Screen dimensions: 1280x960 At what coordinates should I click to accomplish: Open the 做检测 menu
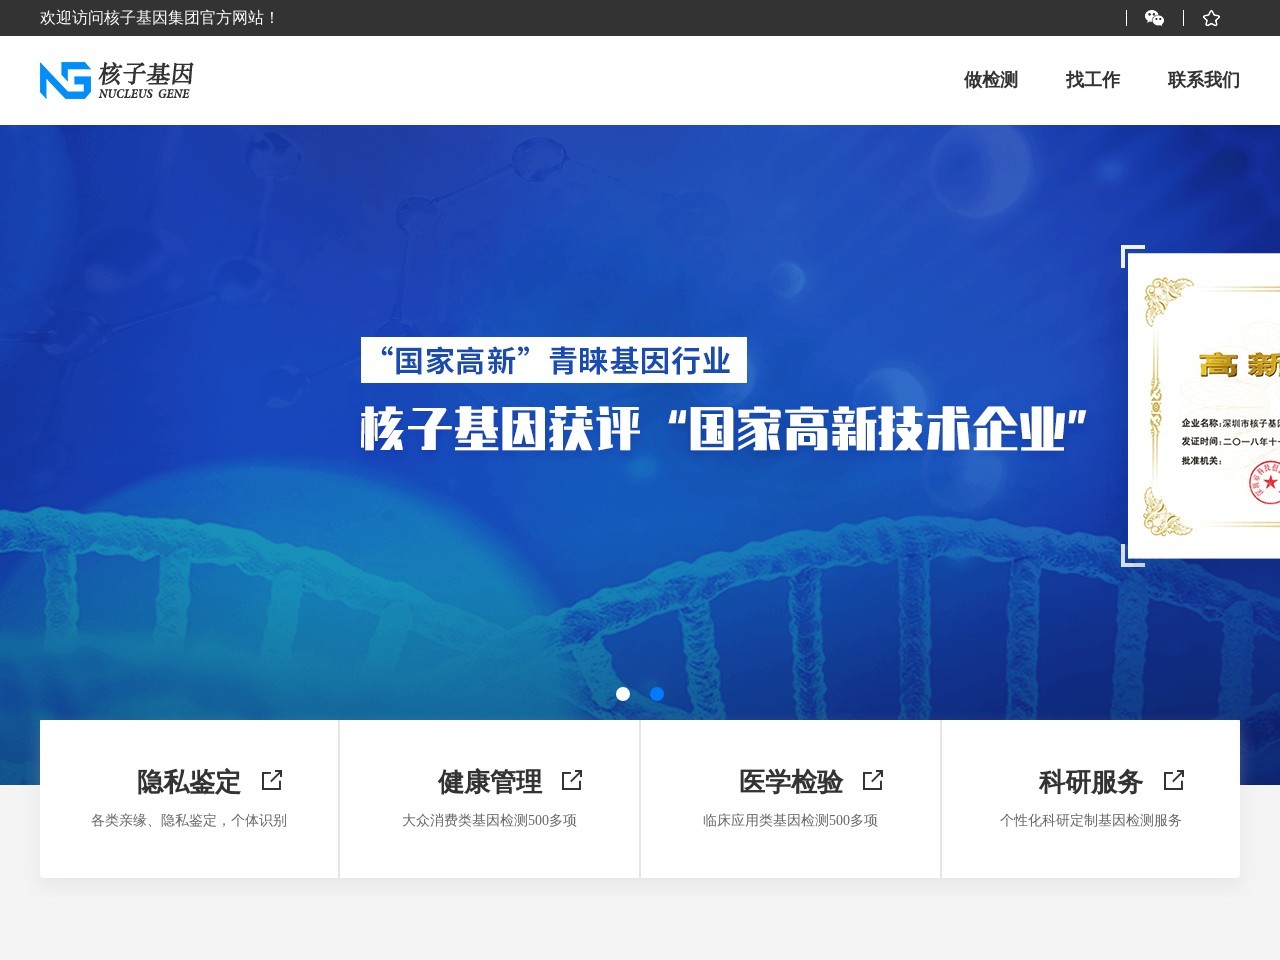point(991,80)
